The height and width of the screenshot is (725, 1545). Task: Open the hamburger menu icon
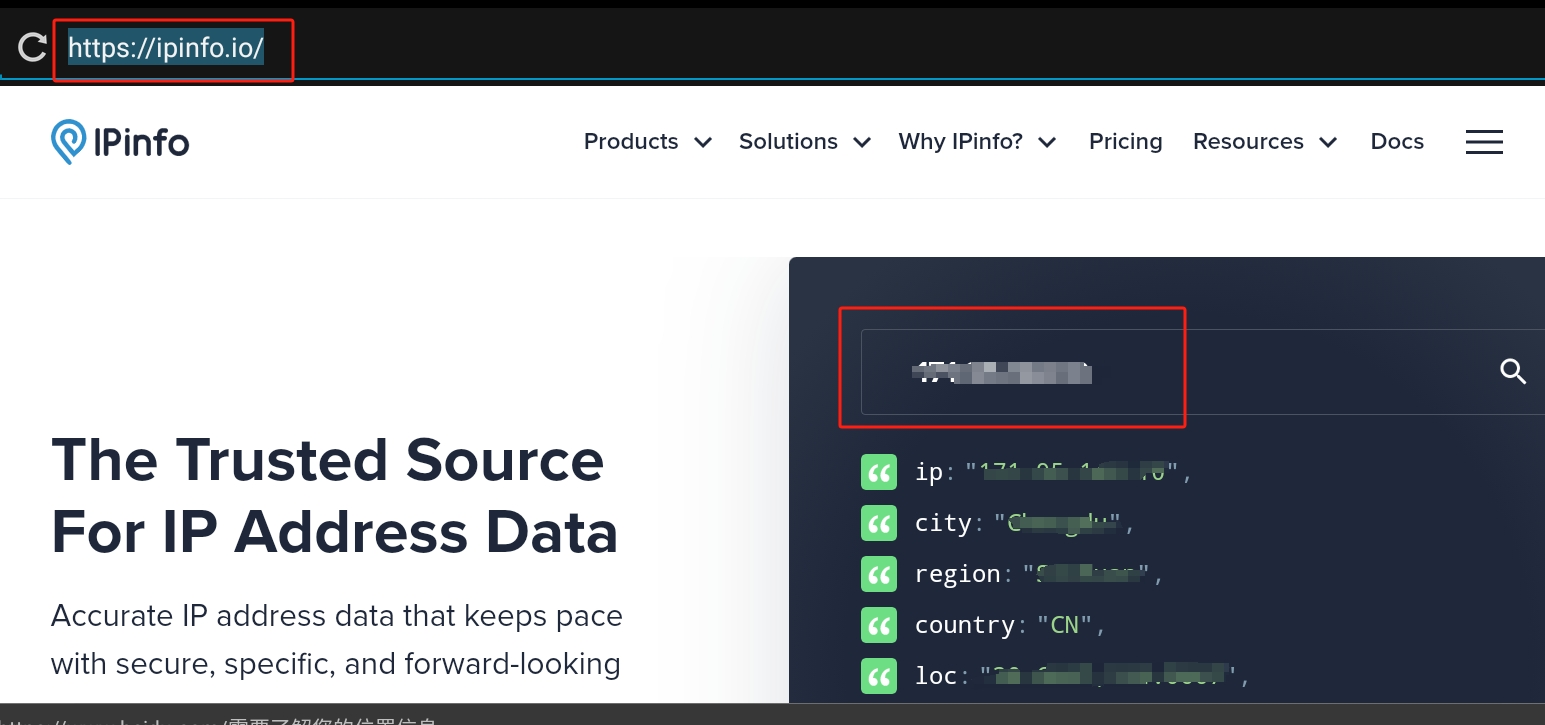[1484, 142]
